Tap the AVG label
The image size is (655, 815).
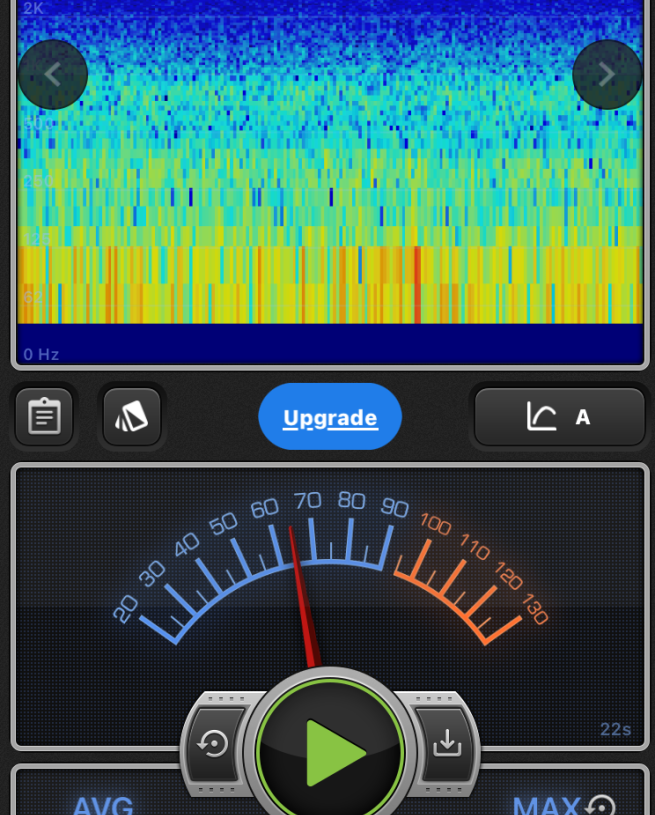[103, 805]
